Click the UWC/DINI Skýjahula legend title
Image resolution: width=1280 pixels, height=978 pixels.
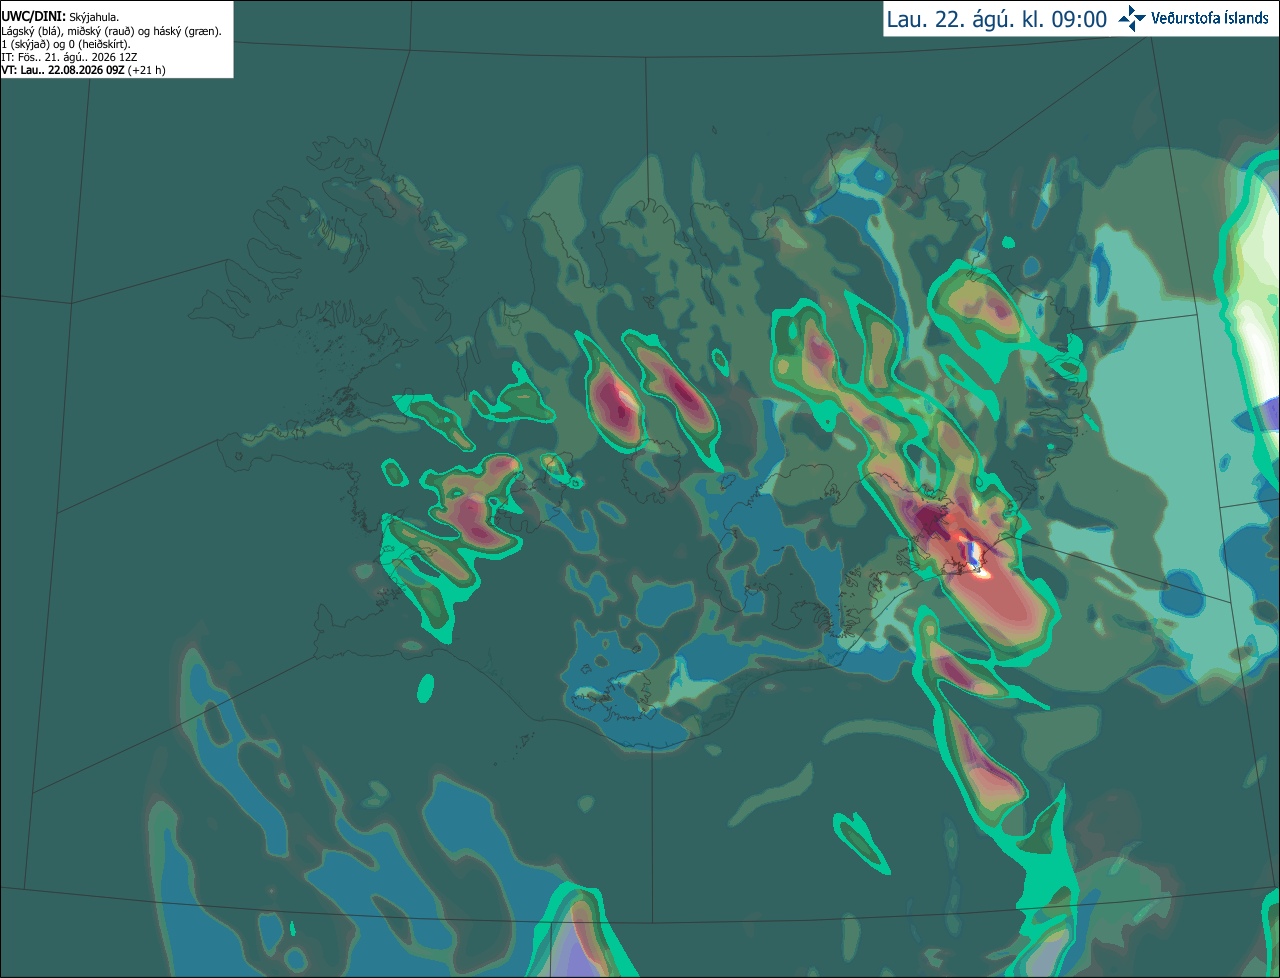click(x=61, y=17)
